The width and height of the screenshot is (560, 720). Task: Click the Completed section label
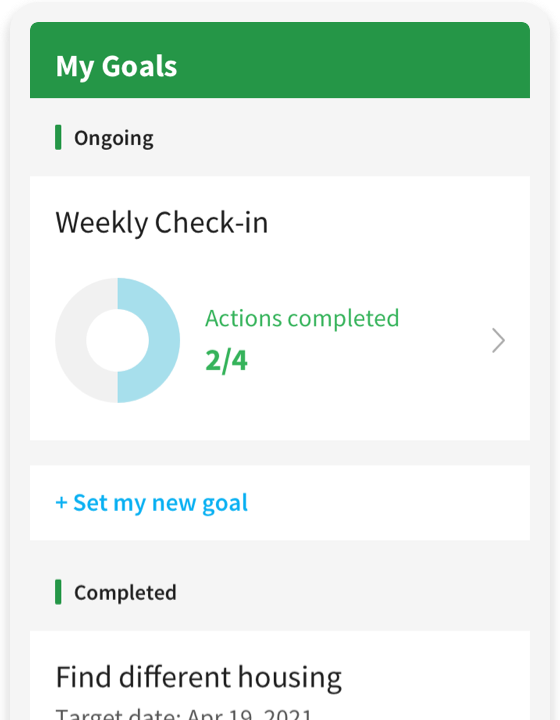(125, 593)
